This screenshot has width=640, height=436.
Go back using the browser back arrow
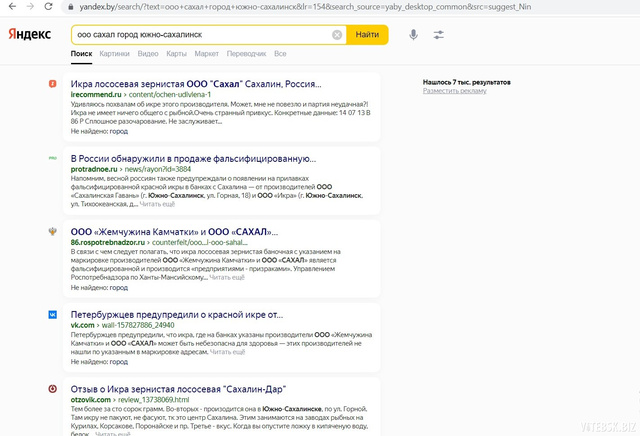tap(12, 7)
